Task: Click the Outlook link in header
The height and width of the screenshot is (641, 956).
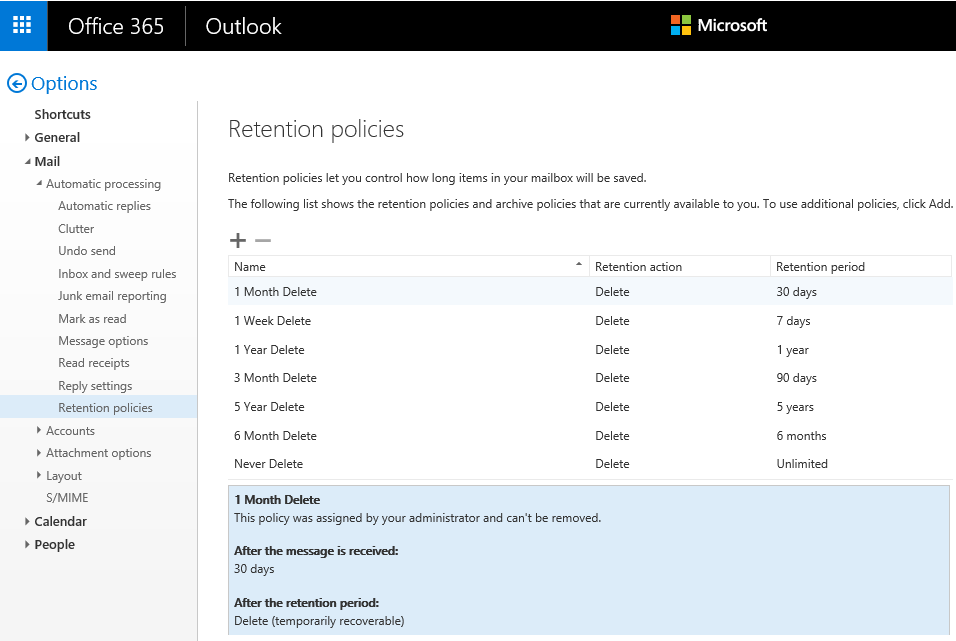Action: [x=243, y=26]
